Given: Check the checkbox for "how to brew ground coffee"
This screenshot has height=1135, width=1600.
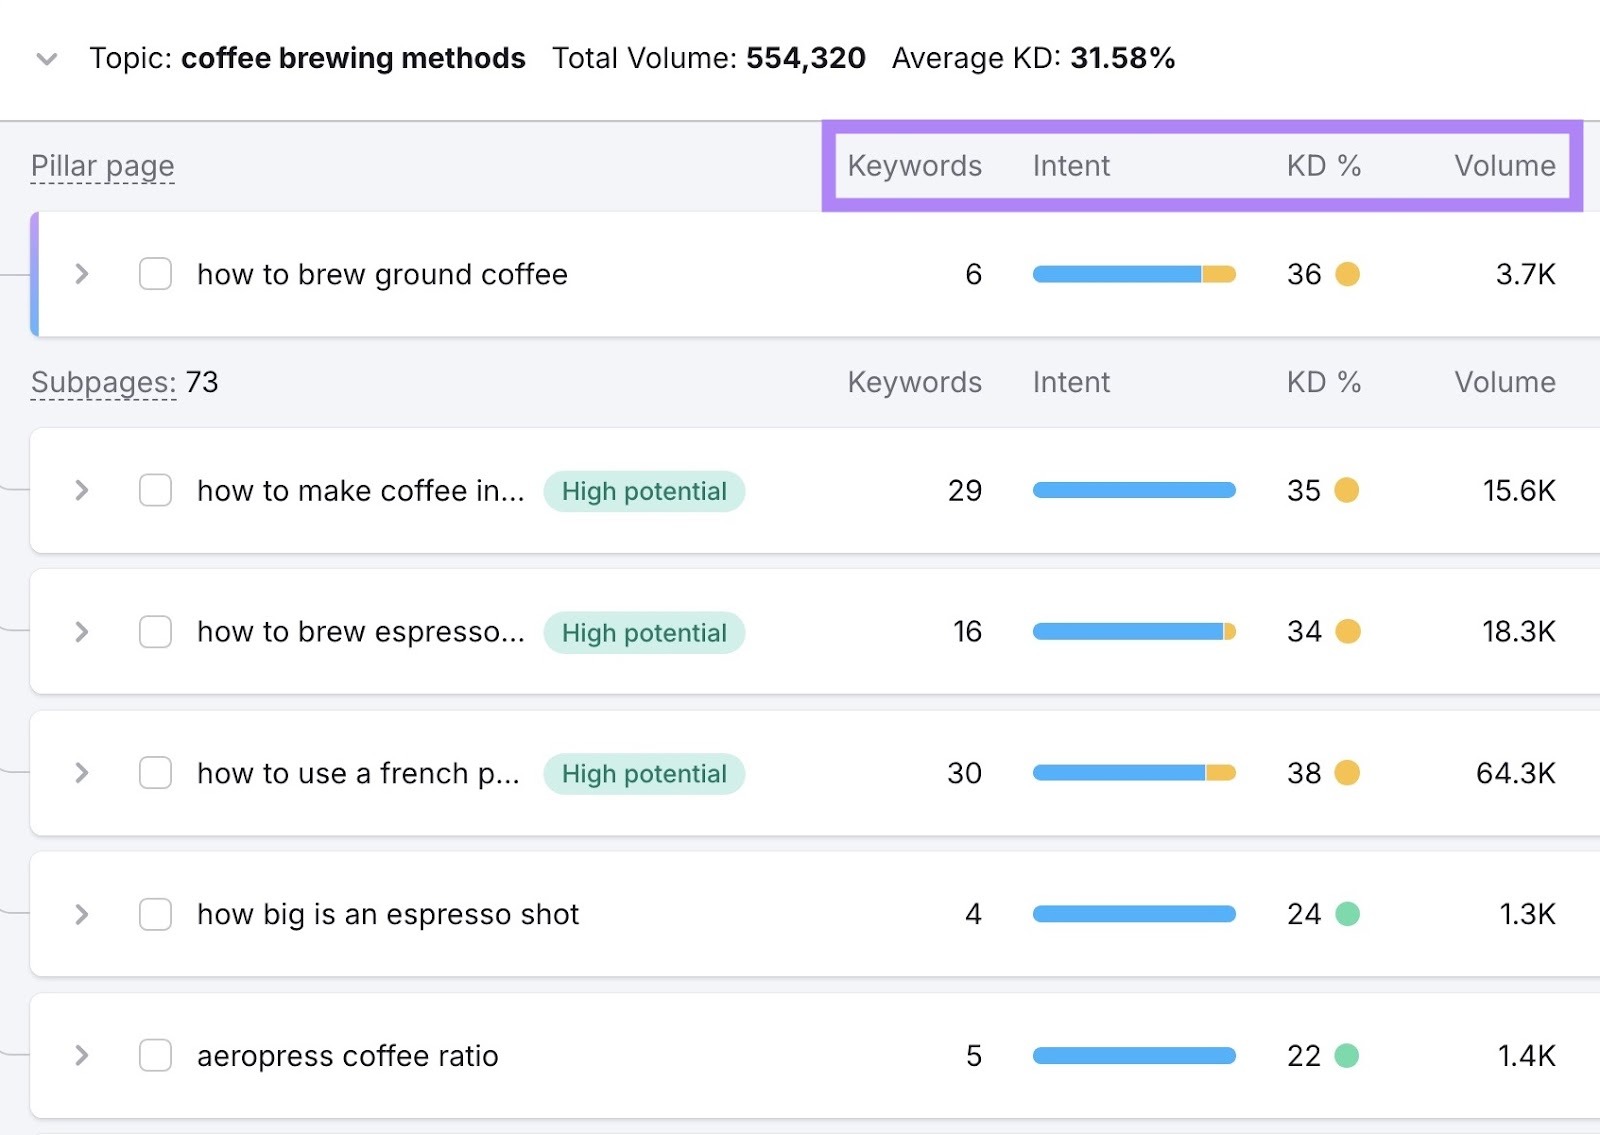Looking at the screenshot, I should (155, 274).
